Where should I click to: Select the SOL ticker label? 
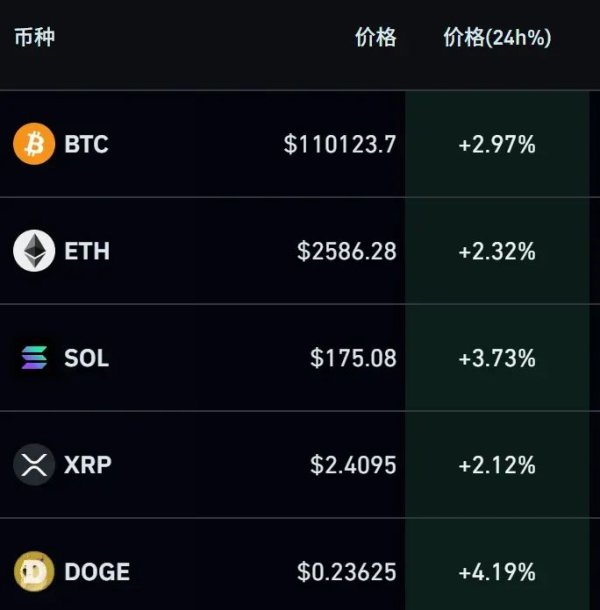tap(86, 358)
